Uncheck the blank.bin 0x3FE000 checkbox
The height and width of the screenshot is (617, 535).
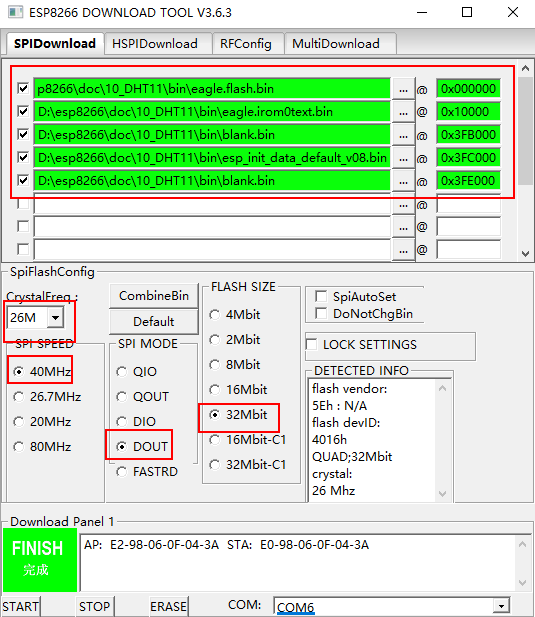(x=23, y=180)
